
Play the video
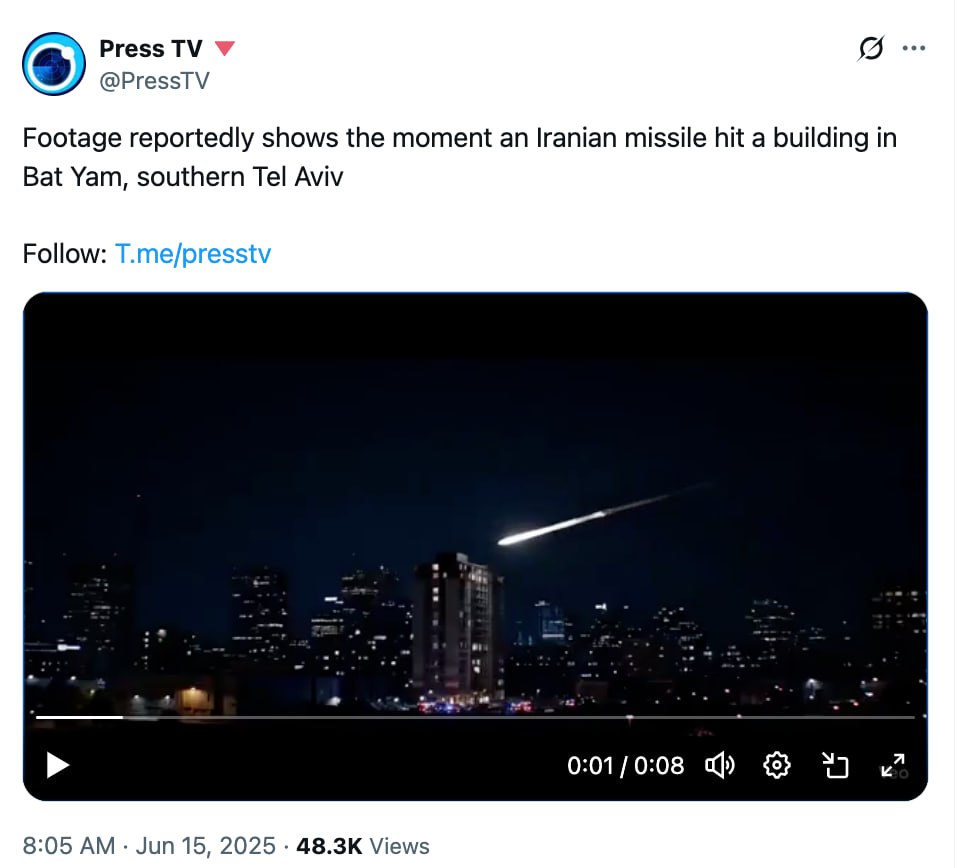(x=58, y=766)
